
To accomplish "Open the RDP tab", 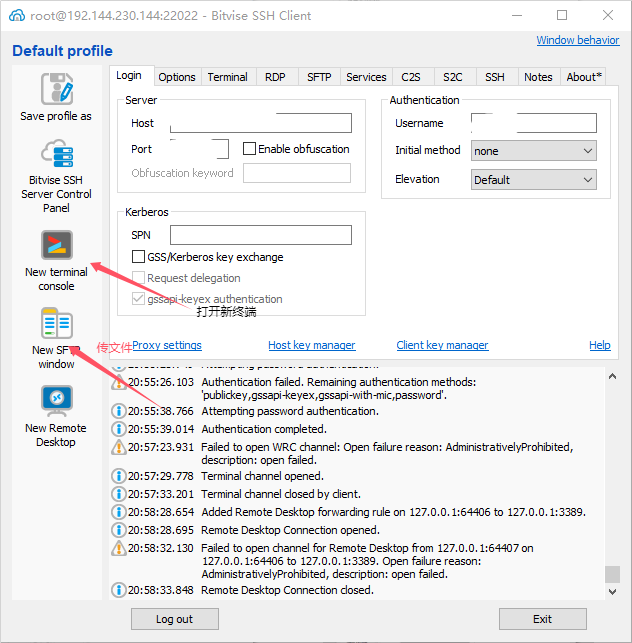I will [x=275, y=77].
